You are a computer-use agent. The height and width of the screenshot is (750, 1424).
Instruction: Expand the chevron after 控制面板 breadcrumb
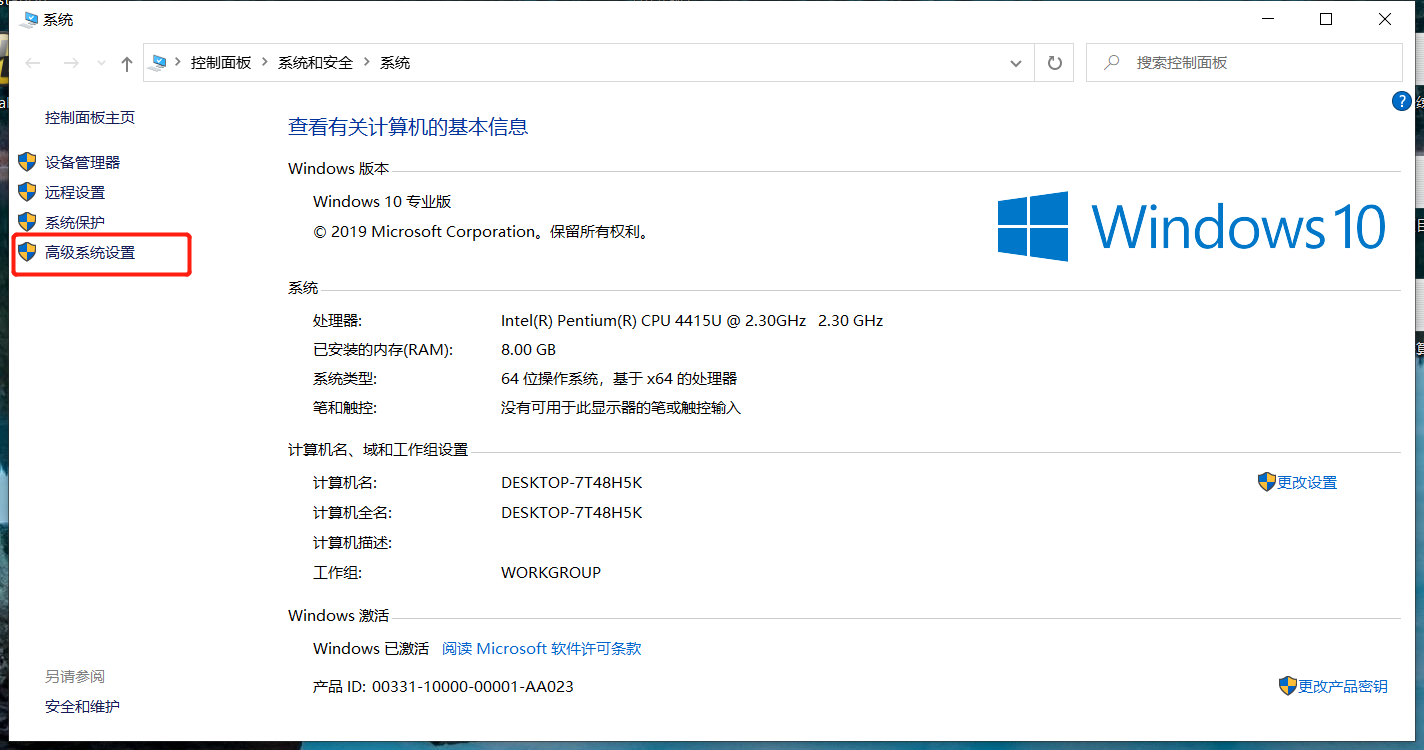click(265, 62)
